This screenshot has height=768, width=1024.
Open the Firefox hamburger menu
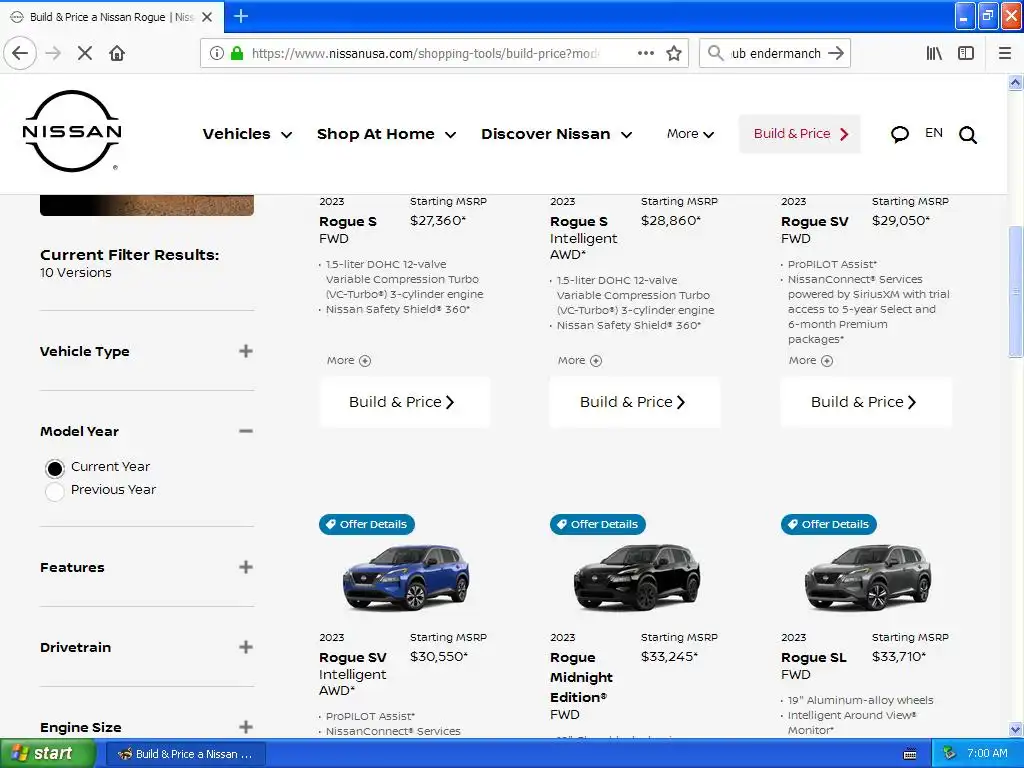click(1004, 53)
